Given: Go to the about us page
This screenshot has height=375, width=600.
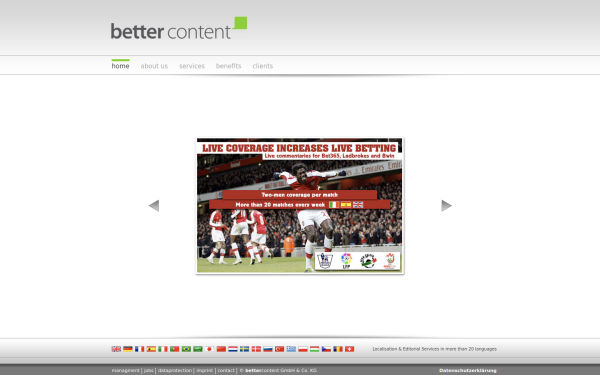Looking at the screenshot, I should (x=154, y=66).
